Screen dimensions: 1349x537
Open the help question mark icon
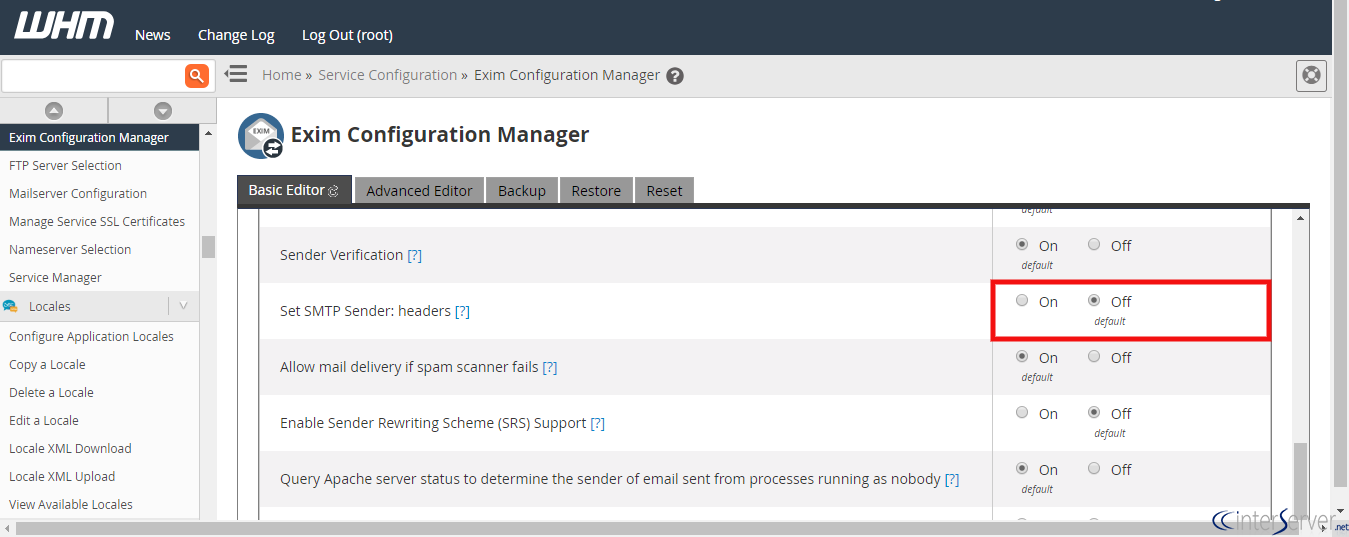tap(675, 76)
